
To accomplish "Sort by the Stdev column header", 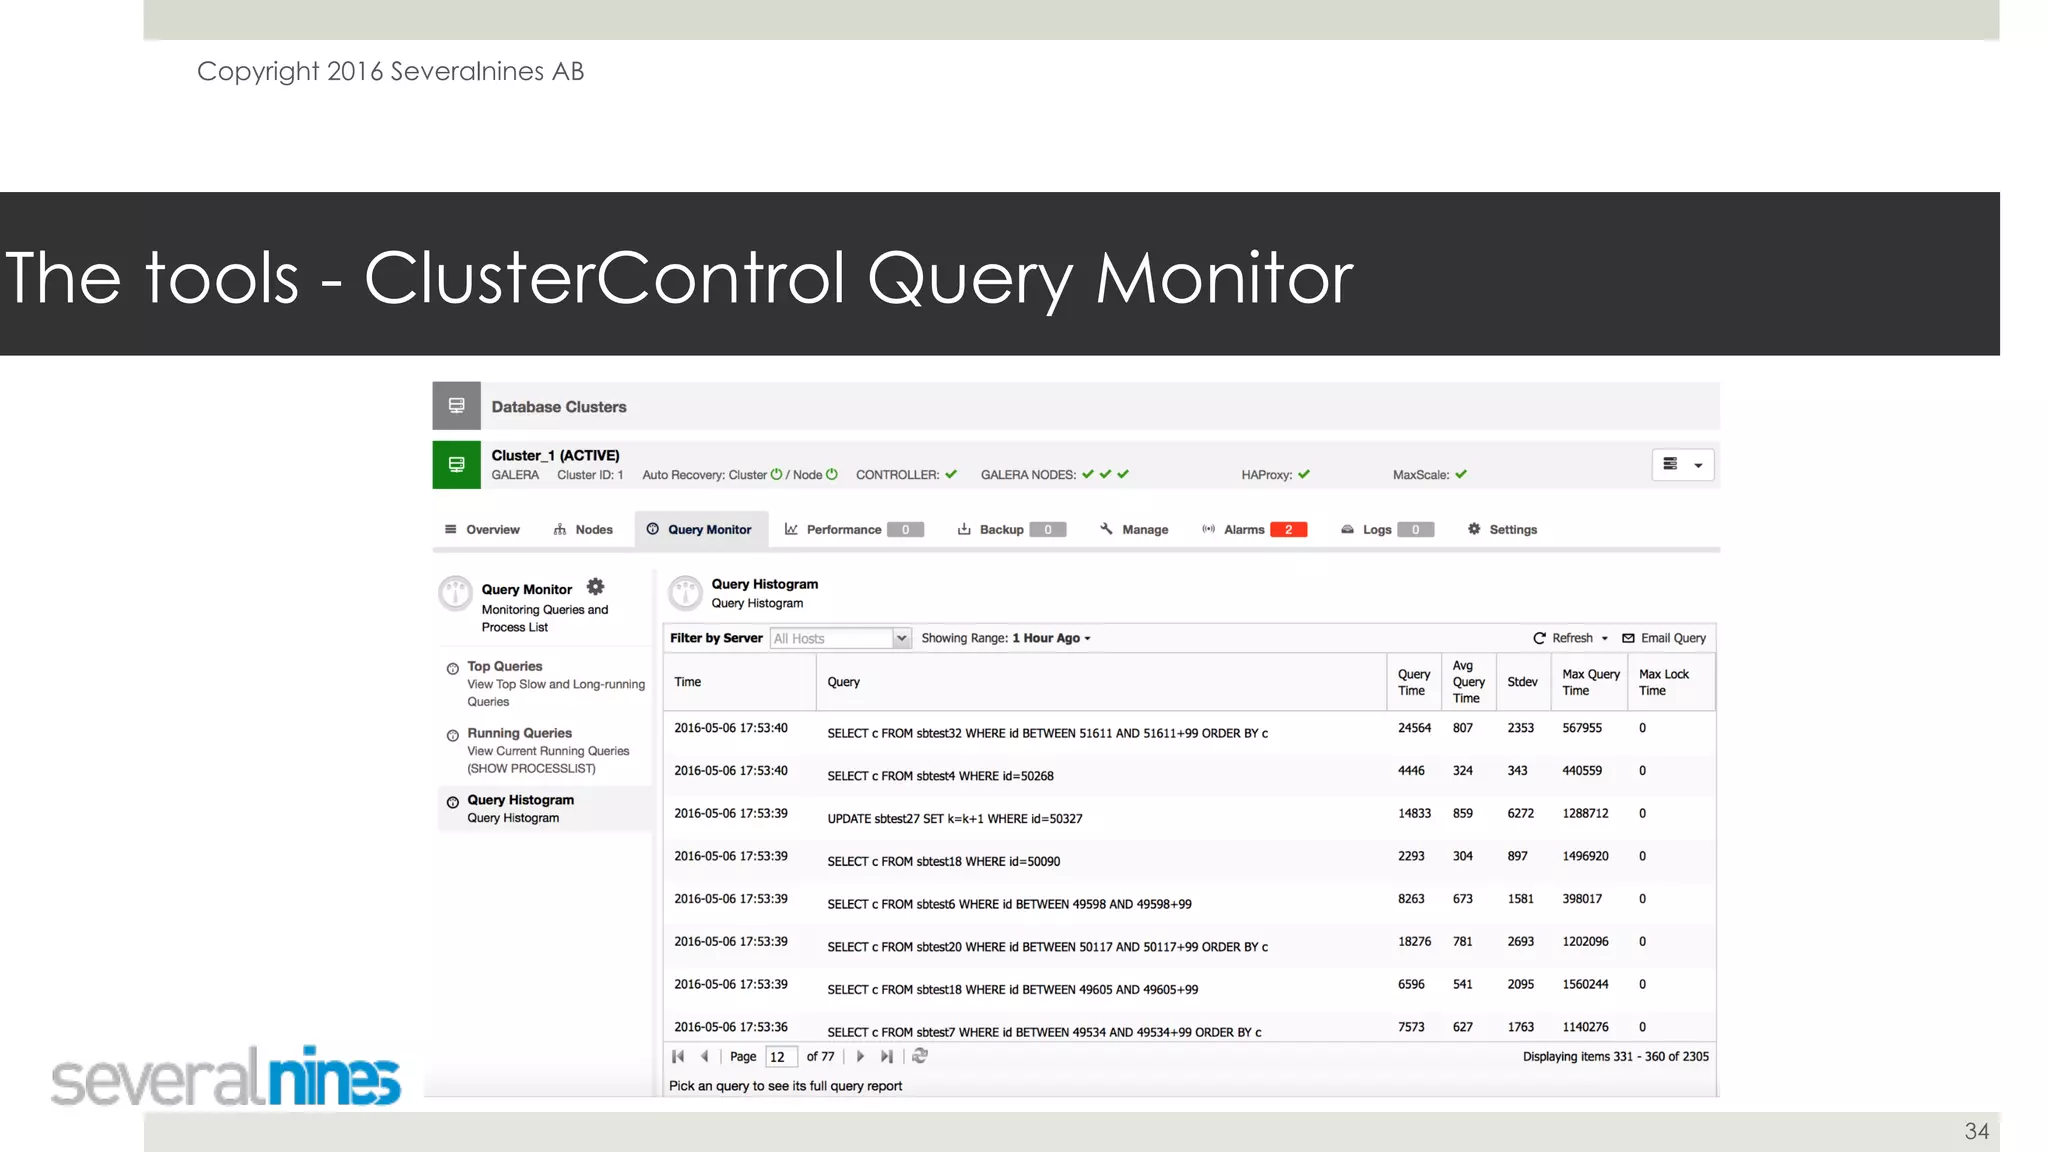I will [1523, 682].
